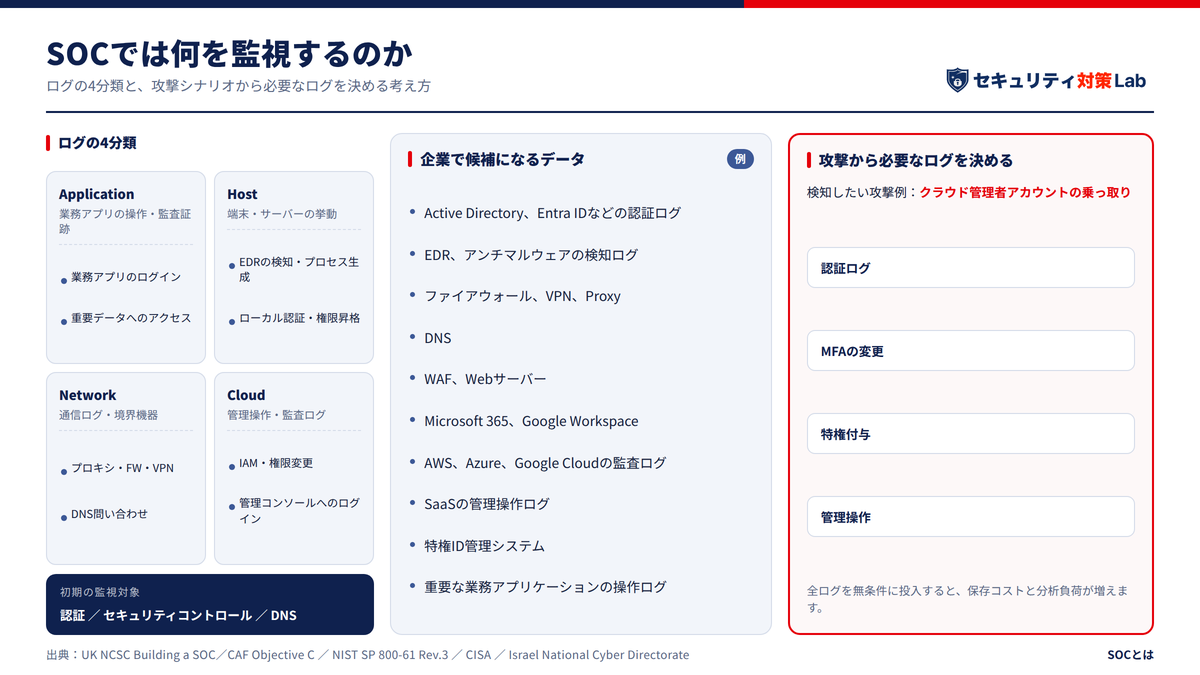The width and height of the screenshot is (1200, 675).
Task: Click the 出典：UK NCSC Building a SOC footer
Action: click(x=368, y=655)
